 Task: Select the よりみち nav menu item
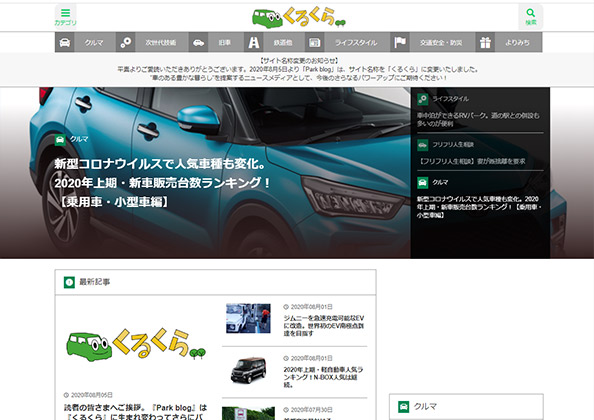pos(517,42)
